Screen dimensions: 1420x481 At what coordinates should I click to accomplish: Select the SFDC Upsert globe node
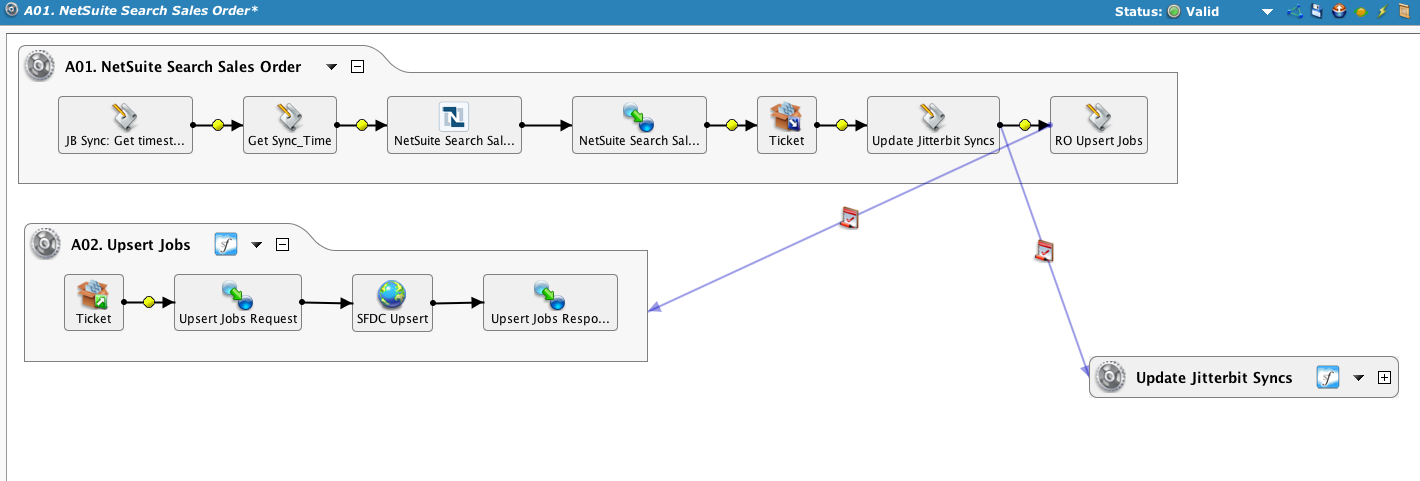[392, 303]
